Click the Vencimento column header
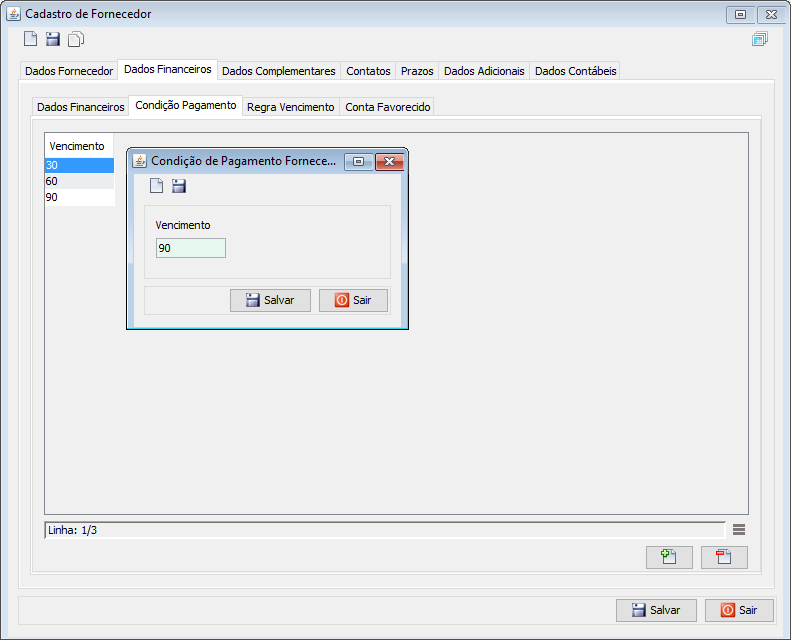Screen dimensions: 791x640 tap(77, 146)
